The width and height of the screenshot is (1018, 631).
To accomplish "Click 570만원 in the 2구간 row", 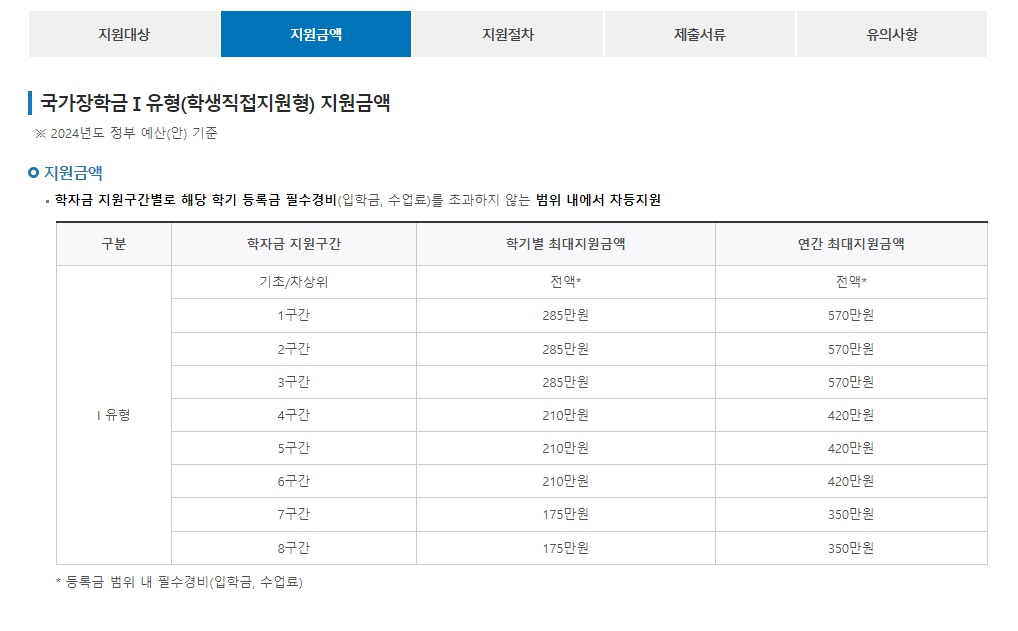I will (851, 349).
